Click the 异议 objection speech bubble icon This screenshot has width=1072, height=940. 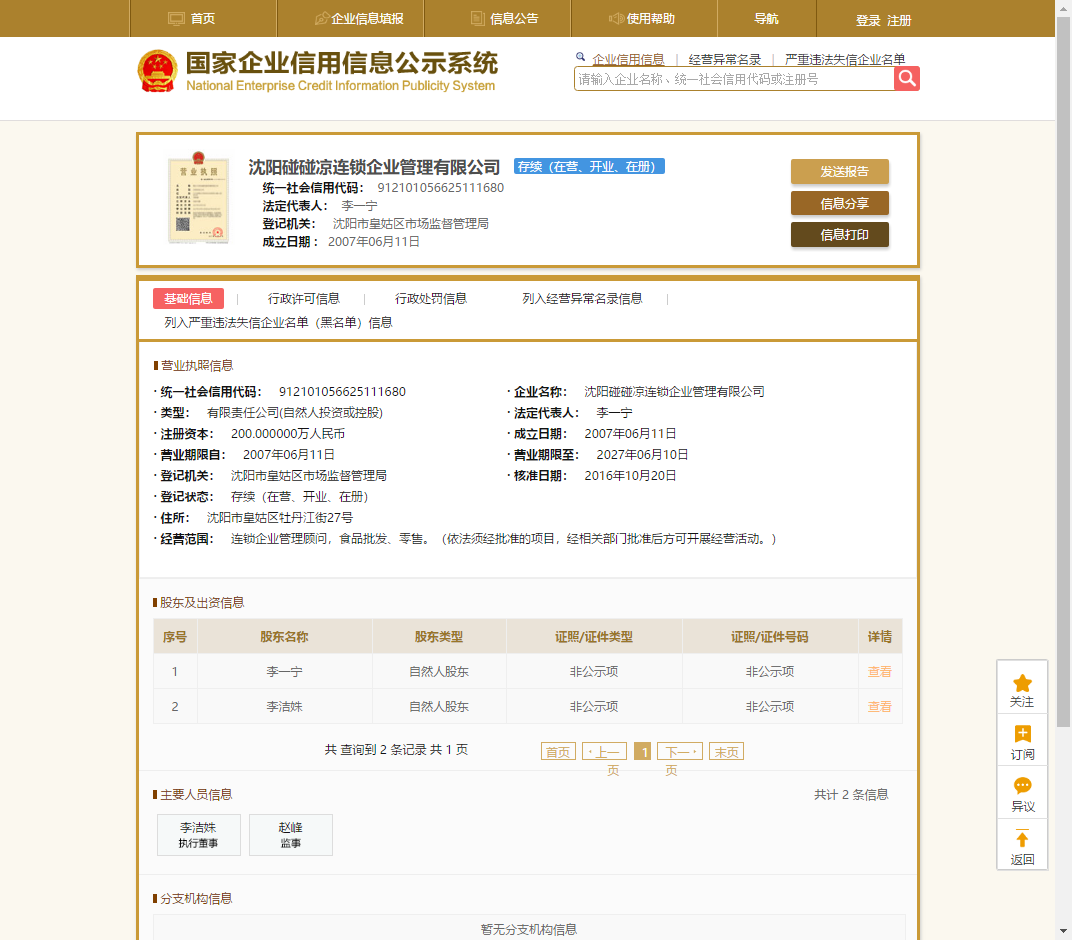[1022, 787]
